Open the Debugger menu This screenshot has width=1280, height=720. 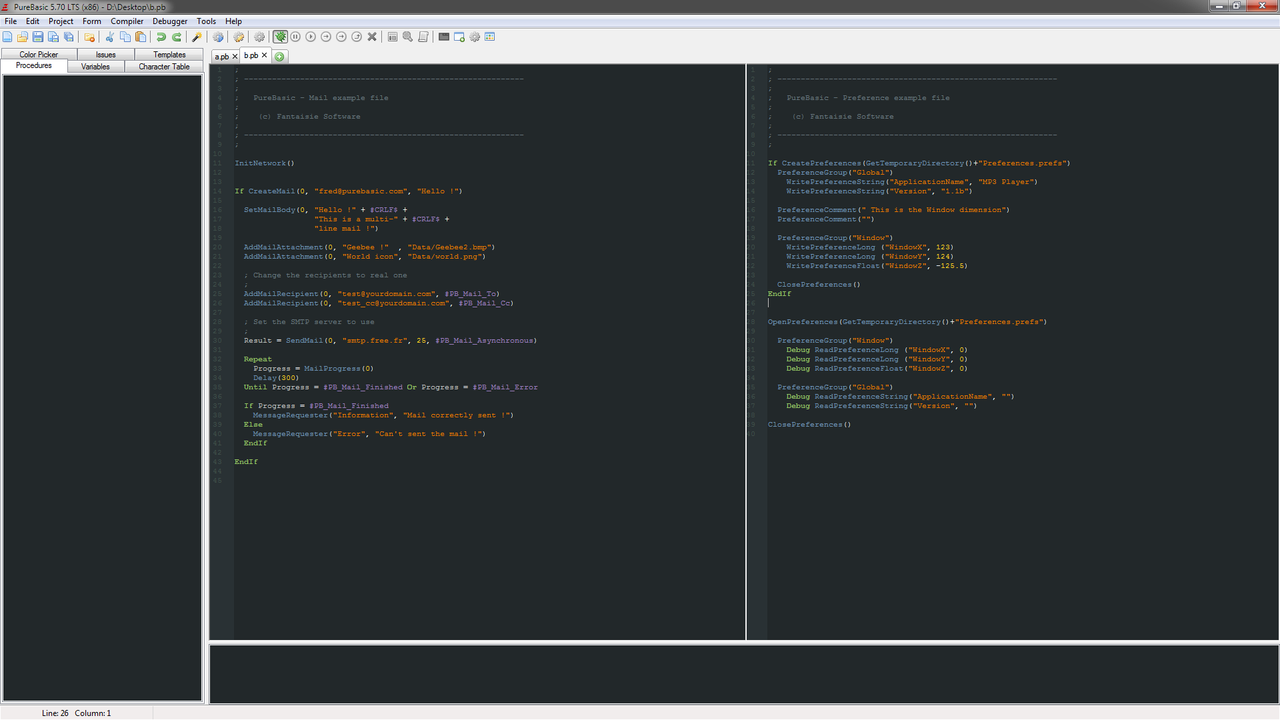(170, 21)
